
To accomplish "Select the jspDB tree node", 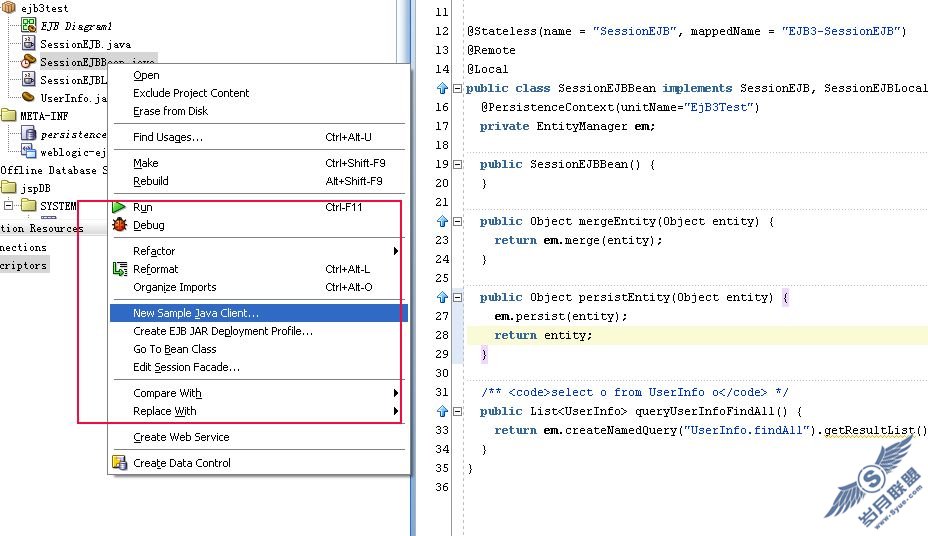I will (x=36, y=189).
